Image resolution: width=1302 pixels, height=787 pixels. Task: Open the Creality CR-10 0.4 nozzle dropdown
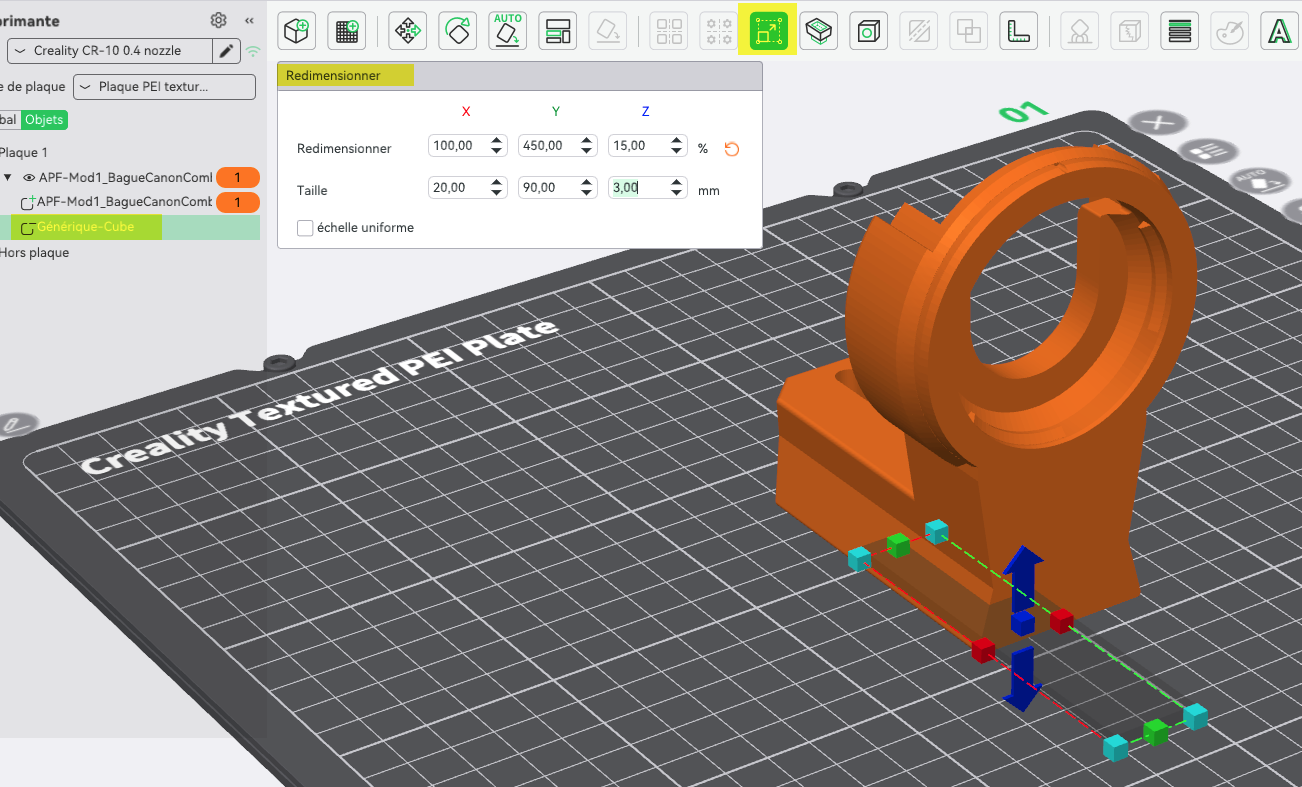point(109,51)
